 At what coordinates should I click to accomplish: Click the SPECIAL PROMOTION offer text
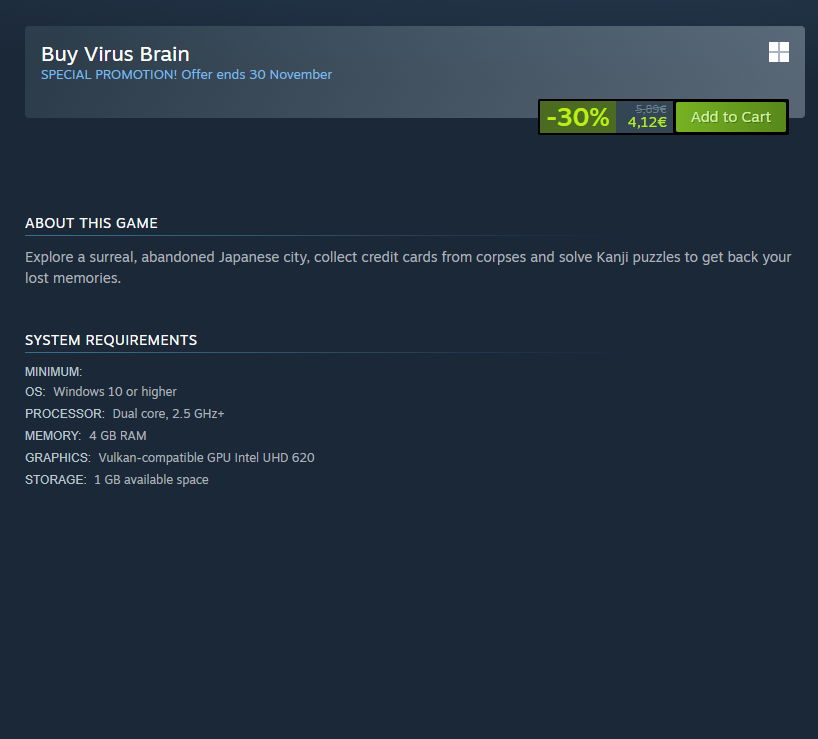click(x=186, y=75)
